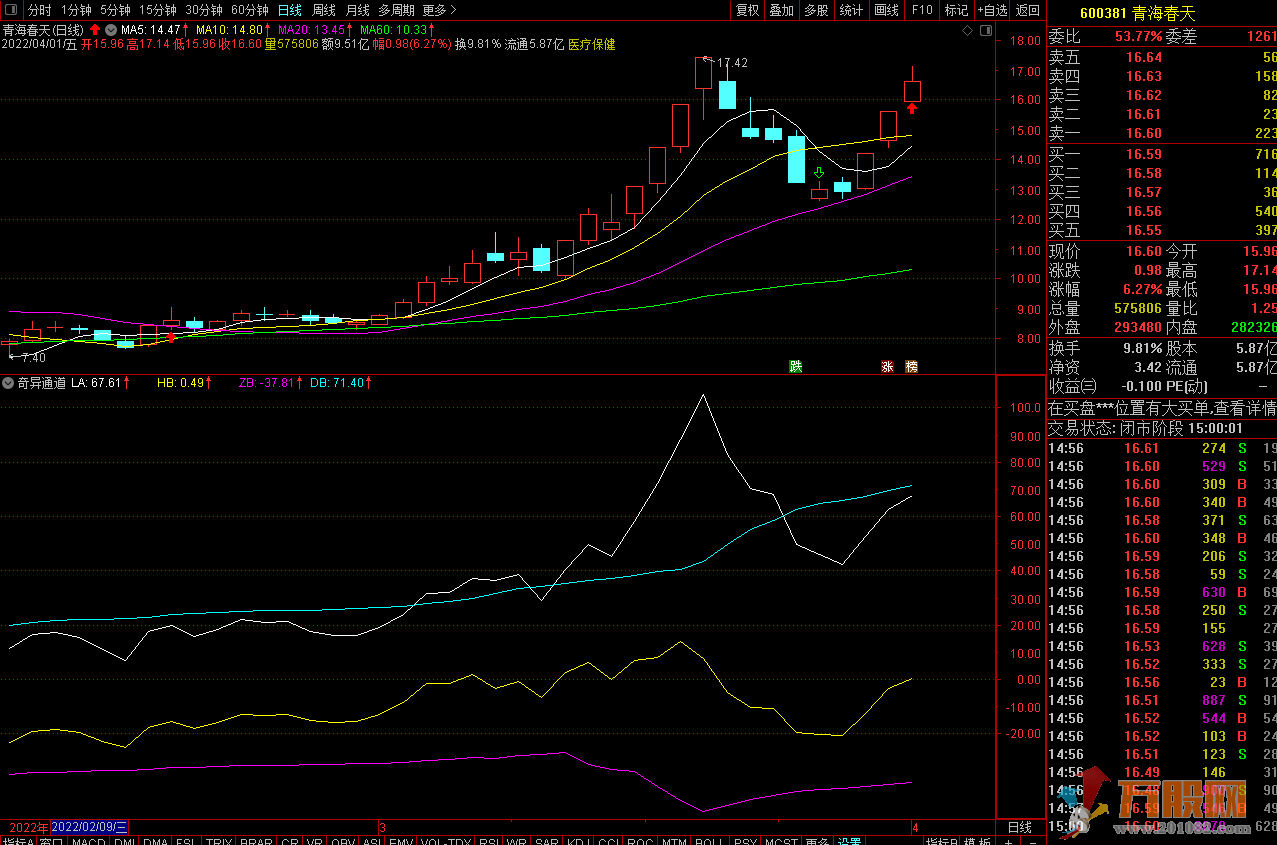Select the 60分钟 period tab
Viewport: 1277px width, 845px height.
(249, 10)
